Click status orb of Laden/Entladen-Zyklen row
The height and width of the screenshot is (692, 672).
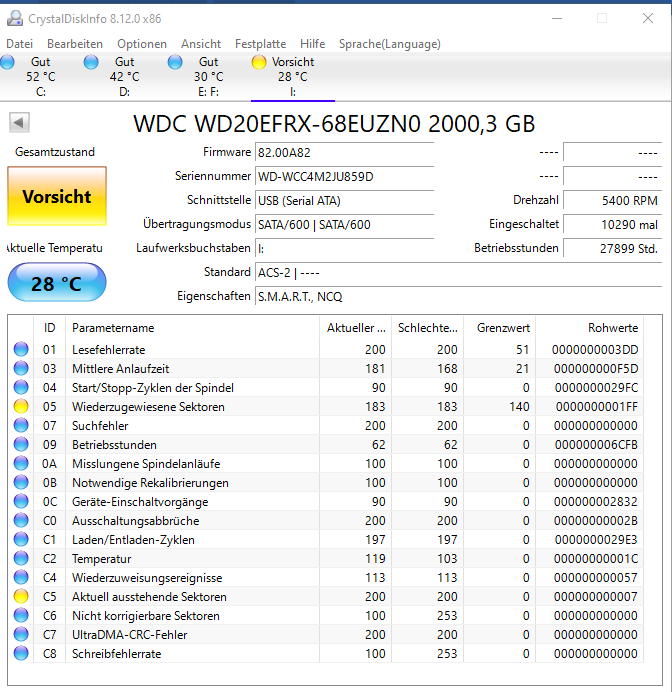(x=21, y=539)
